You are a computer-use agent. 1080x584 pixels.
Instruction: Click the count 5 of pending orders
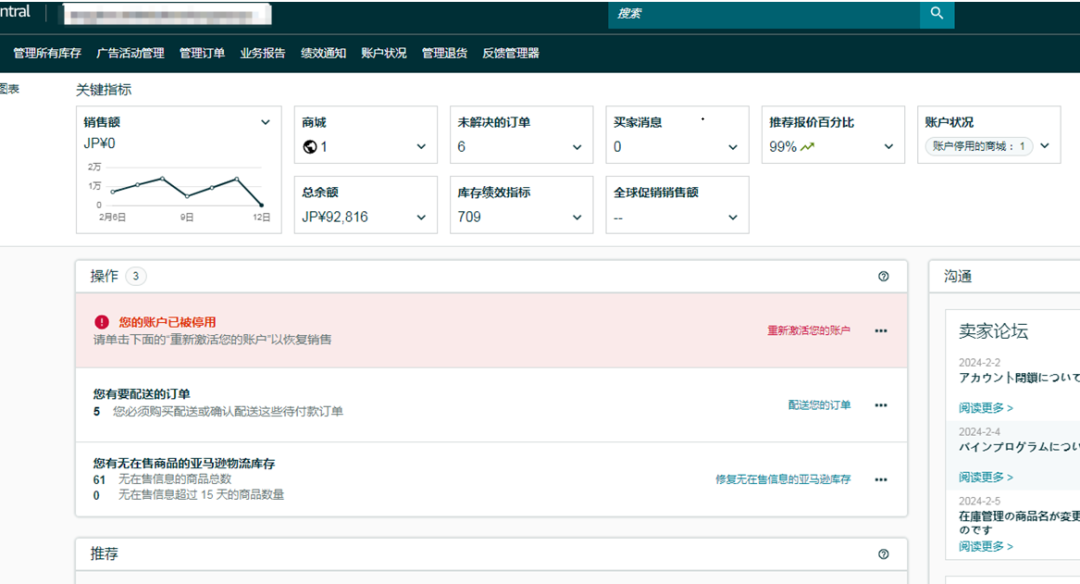coord(96,411)
